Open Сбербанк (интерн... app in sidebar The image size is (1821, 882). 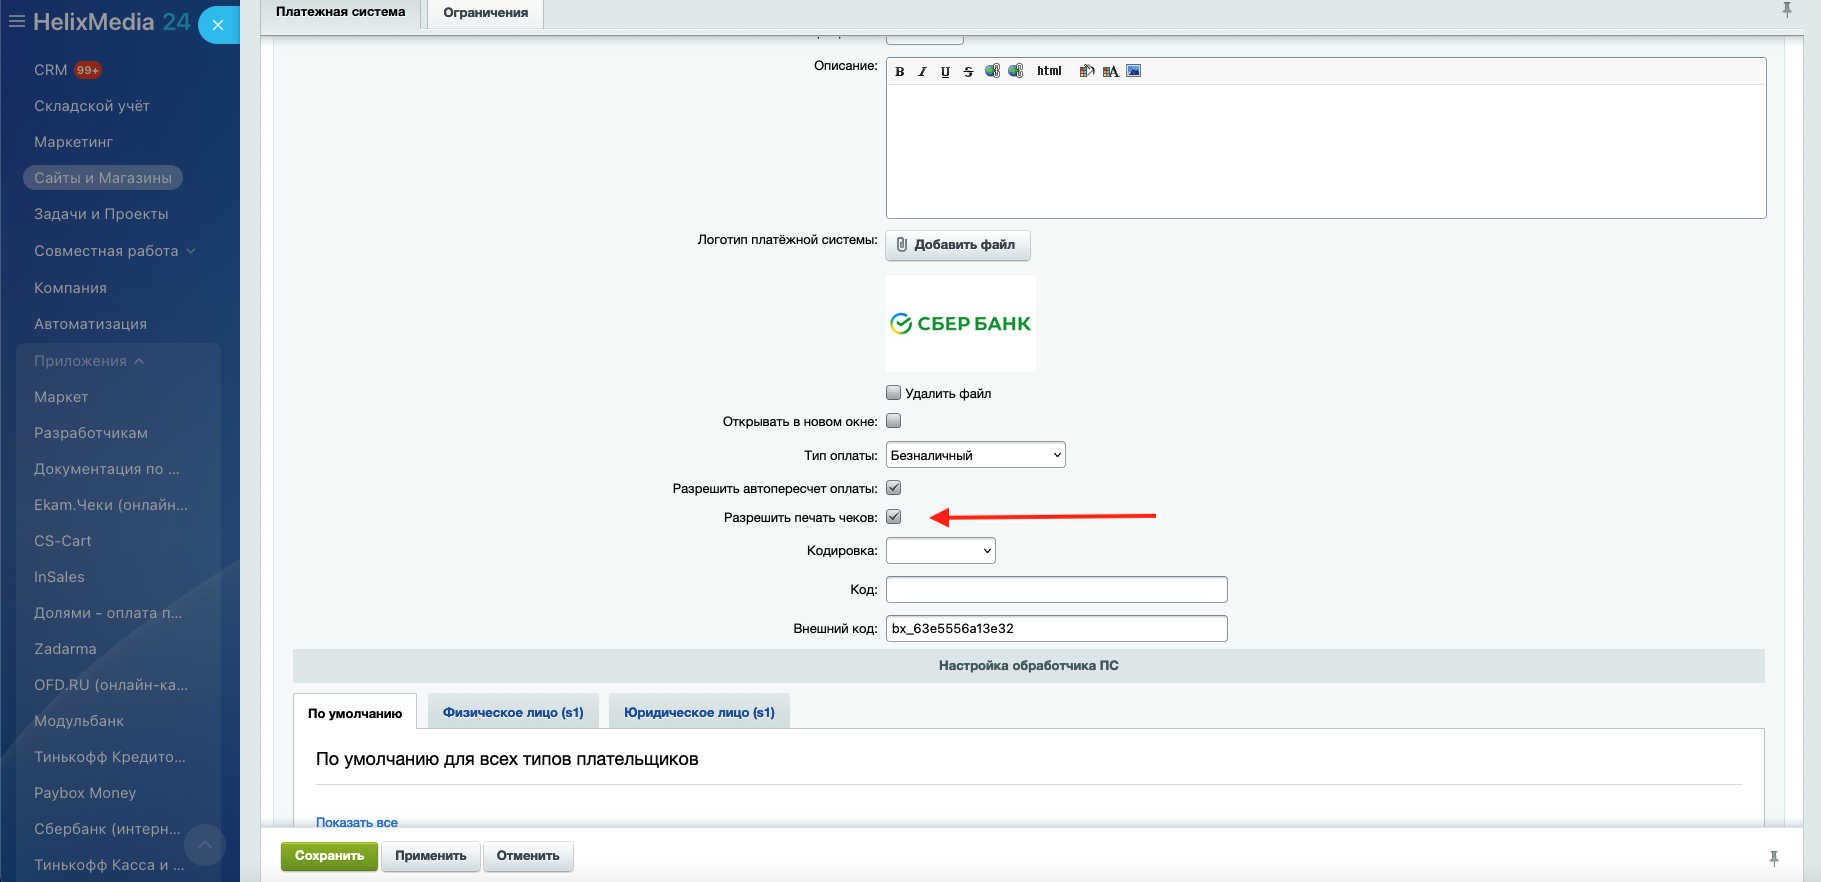(108, 829)
